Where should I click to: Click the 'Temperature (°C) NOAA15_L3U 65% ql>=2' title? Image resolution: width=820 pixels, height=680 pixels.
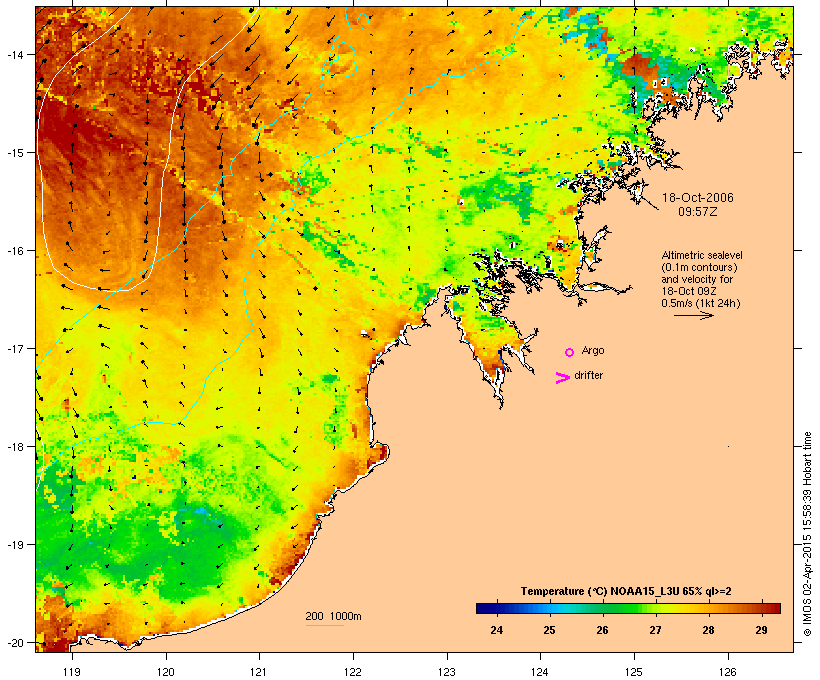point(626,591)
